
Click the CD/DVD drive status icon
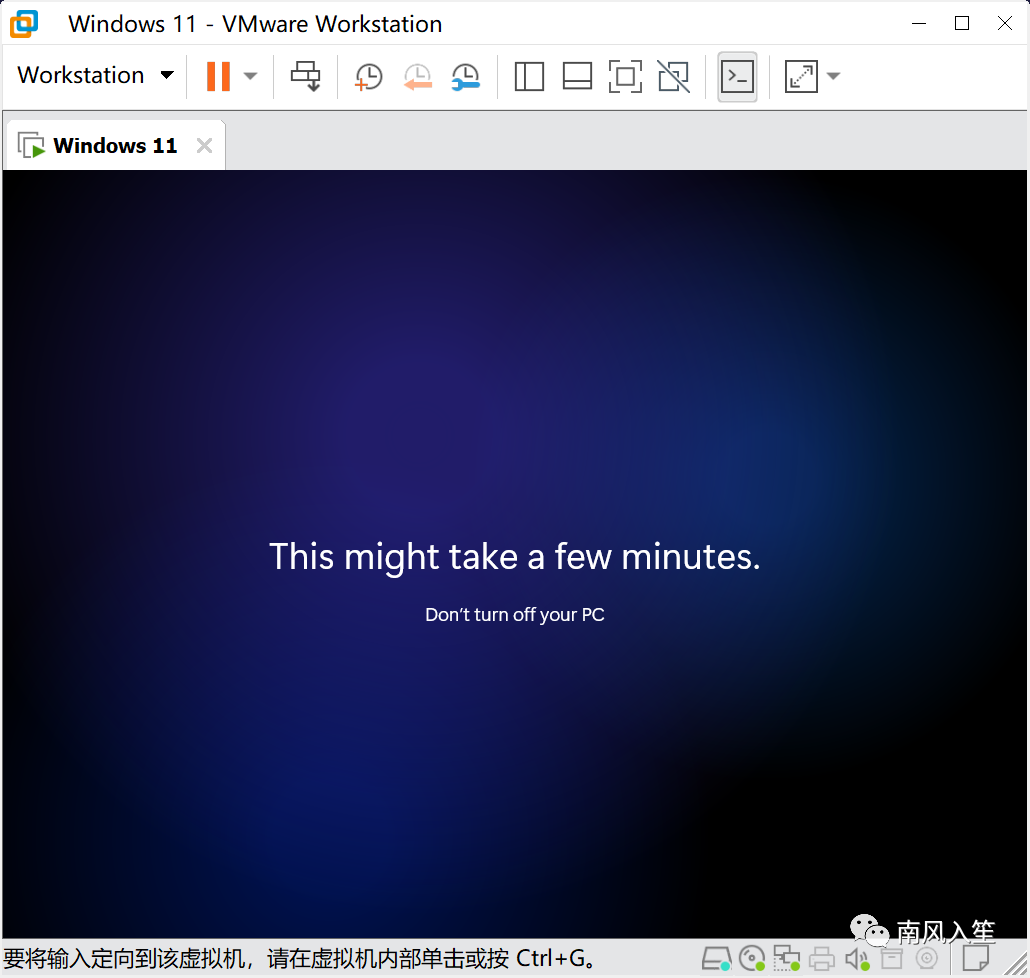click(752, 959)
